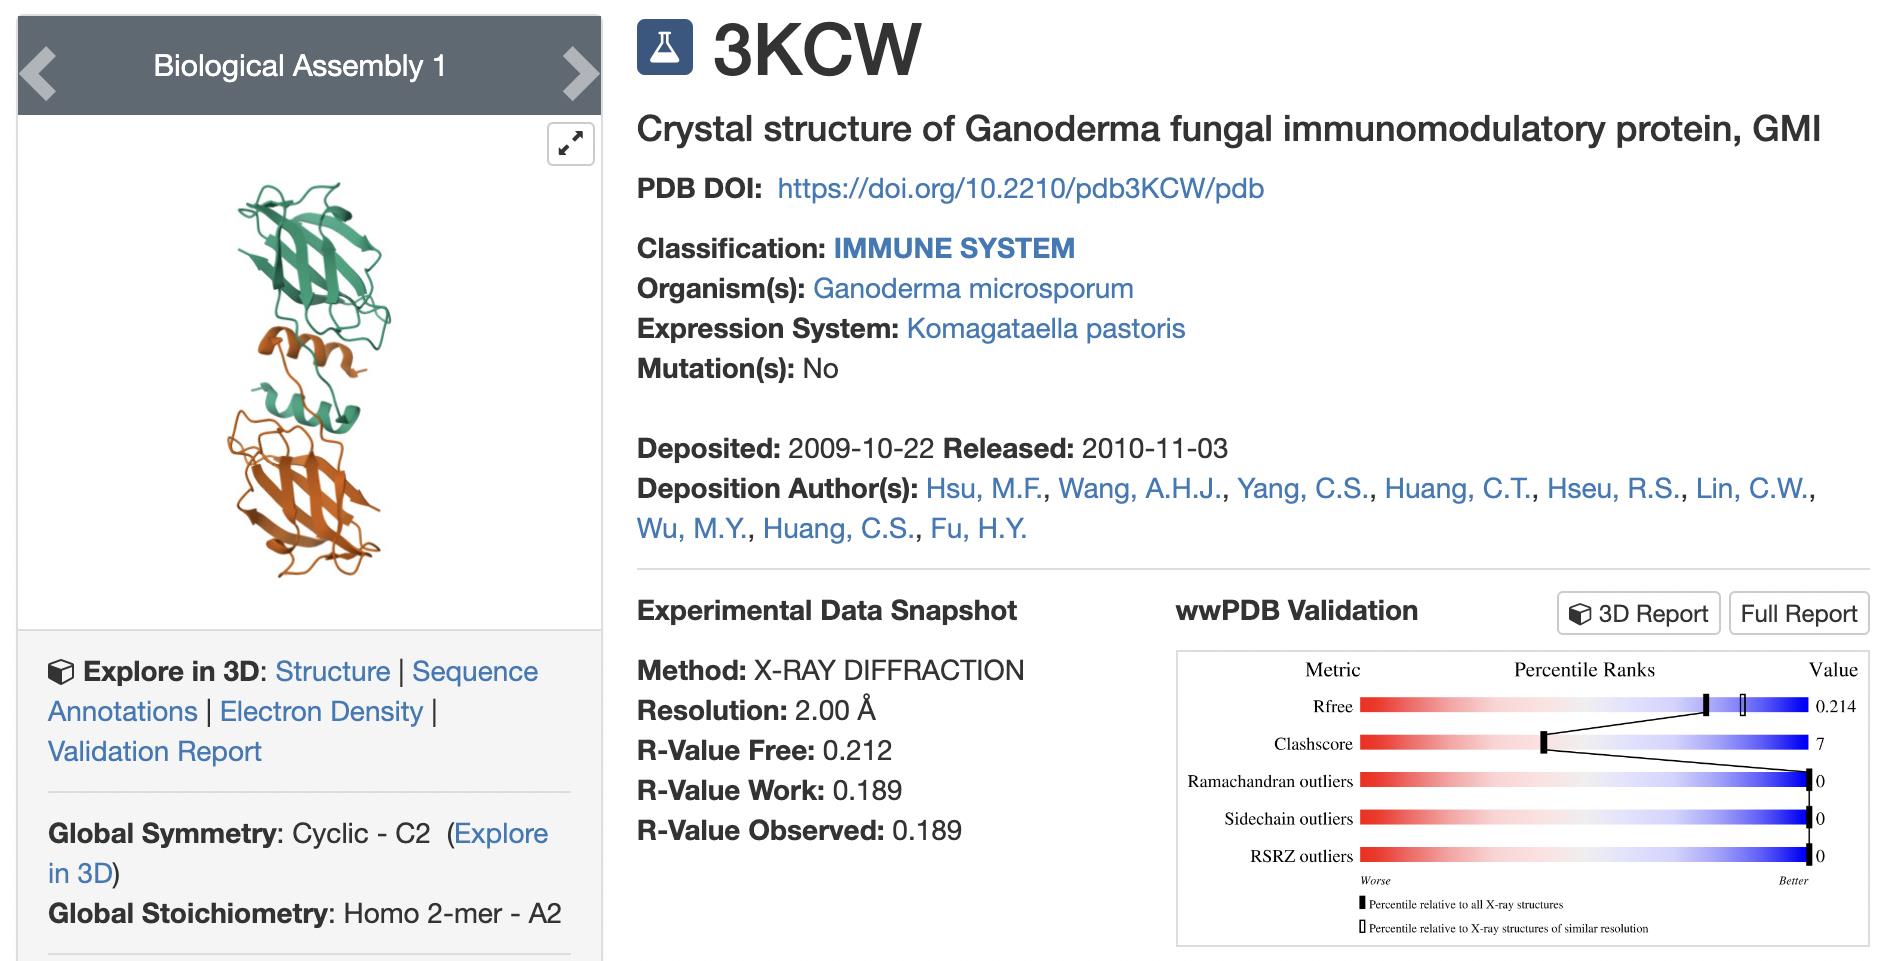Go to next biological assembly arrow

pyautogui.click(x=580, y=74)
